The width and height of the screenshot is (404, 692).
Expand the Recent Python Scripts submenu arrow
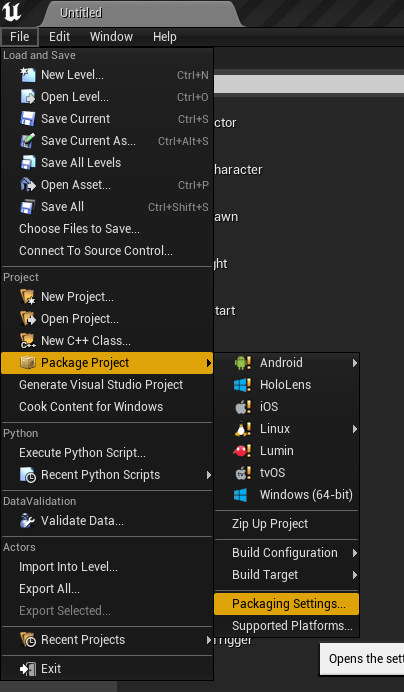[208, 475]
